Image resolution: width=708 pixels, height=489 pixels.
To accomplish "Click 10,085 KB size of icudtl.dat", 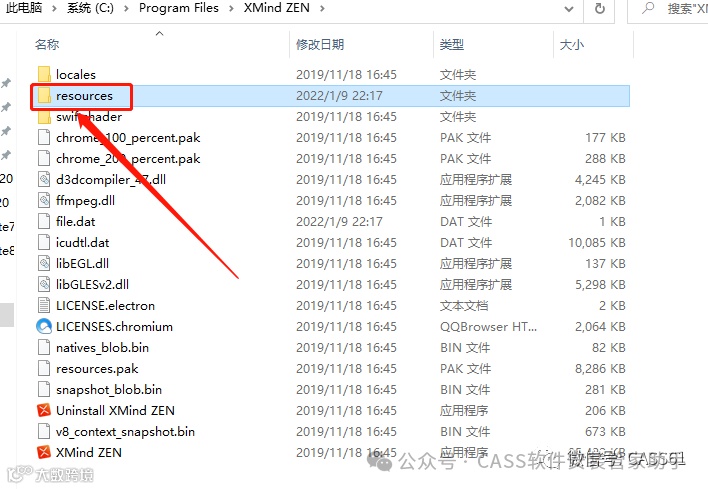I will [x=596, y=242].
